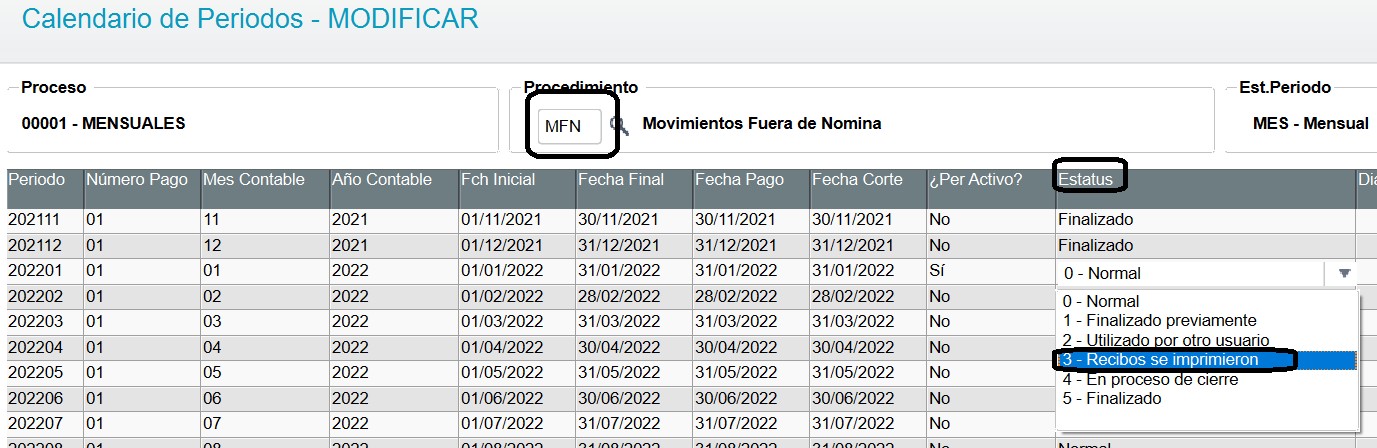The width and height of the screenshot is (1377, 448).
Task: Click the Fch Inicial column header
Action: pyautogui.click(x=517, y=189)
